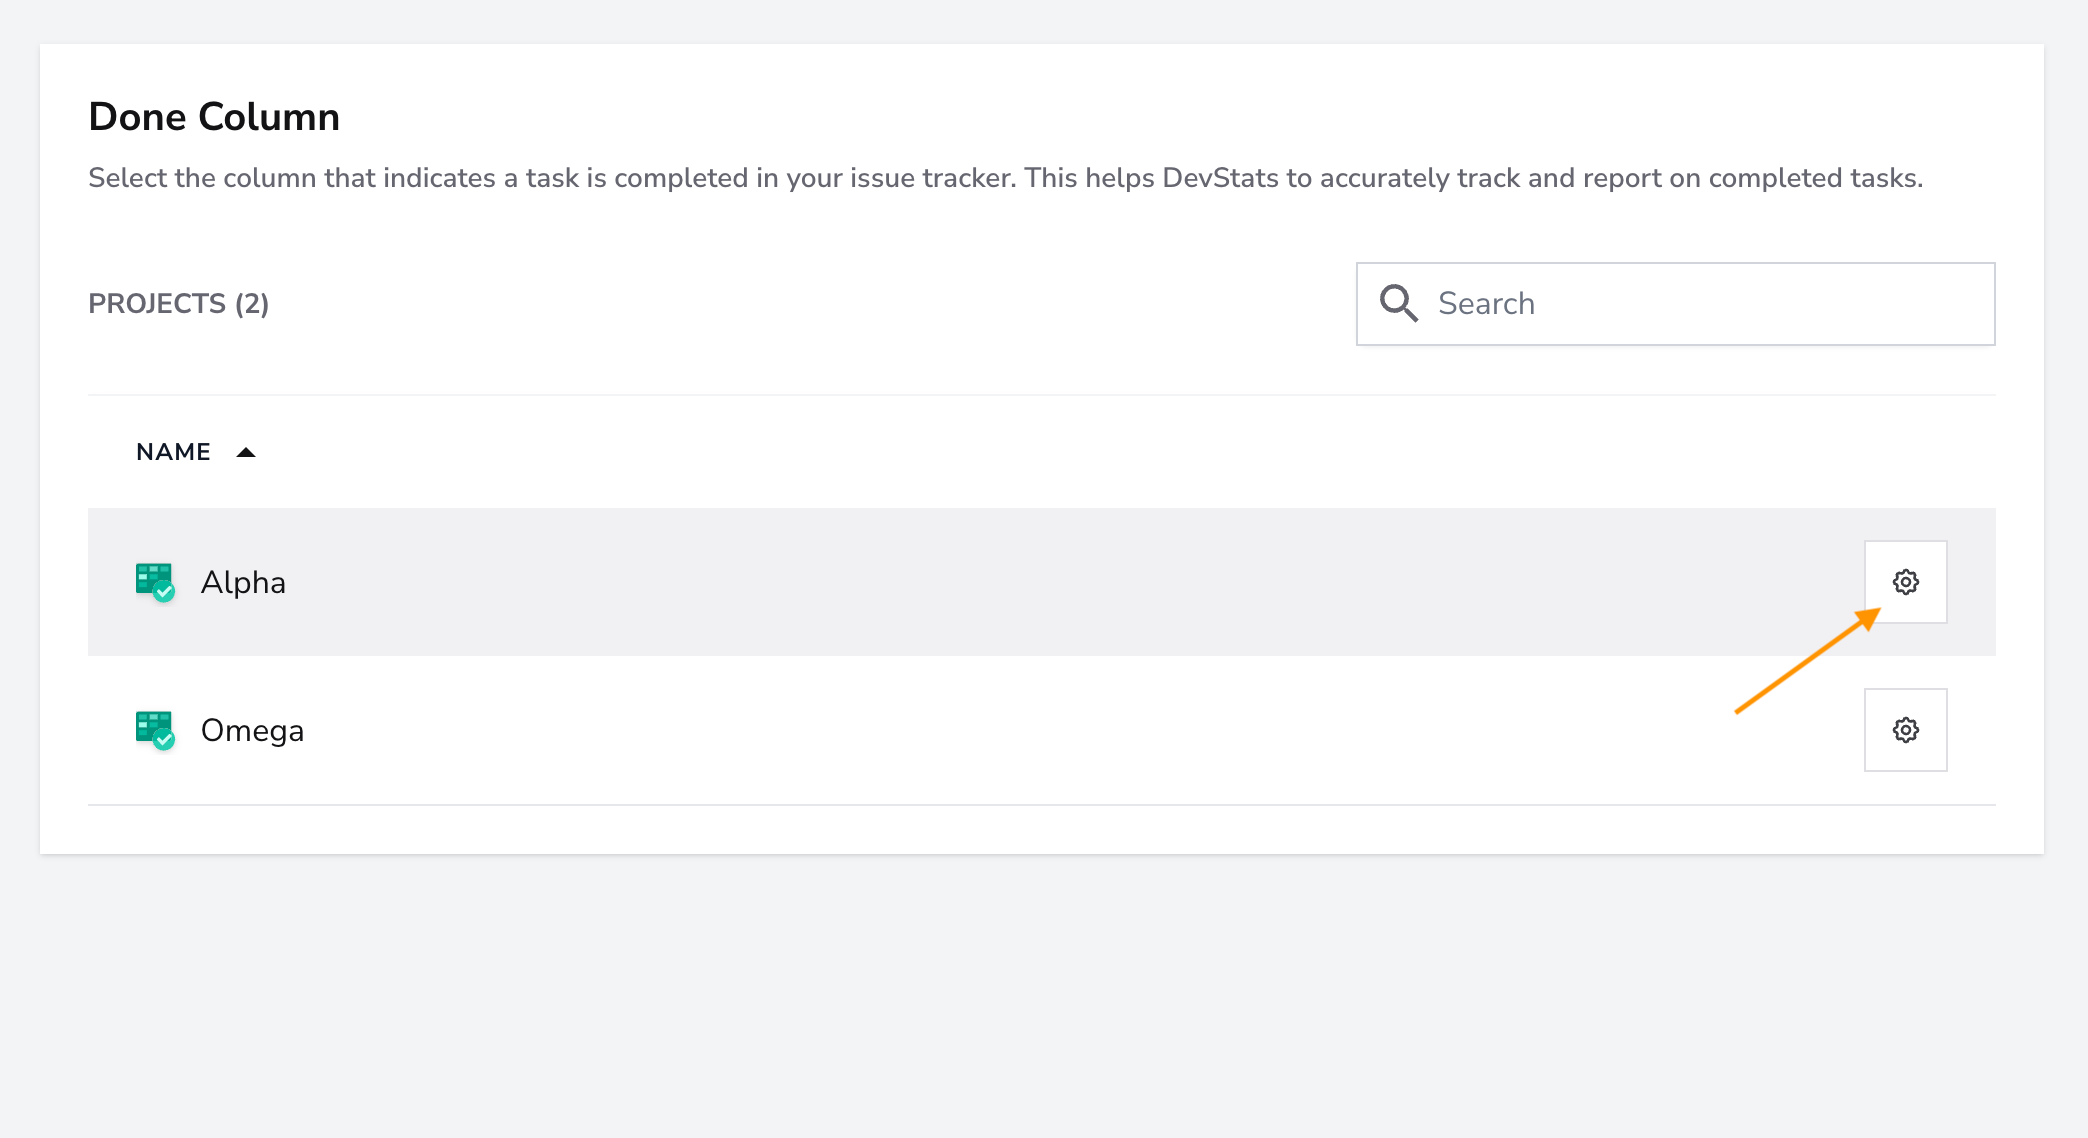
Task: Click the DevStats word in description
Action: click(1220, 178)
